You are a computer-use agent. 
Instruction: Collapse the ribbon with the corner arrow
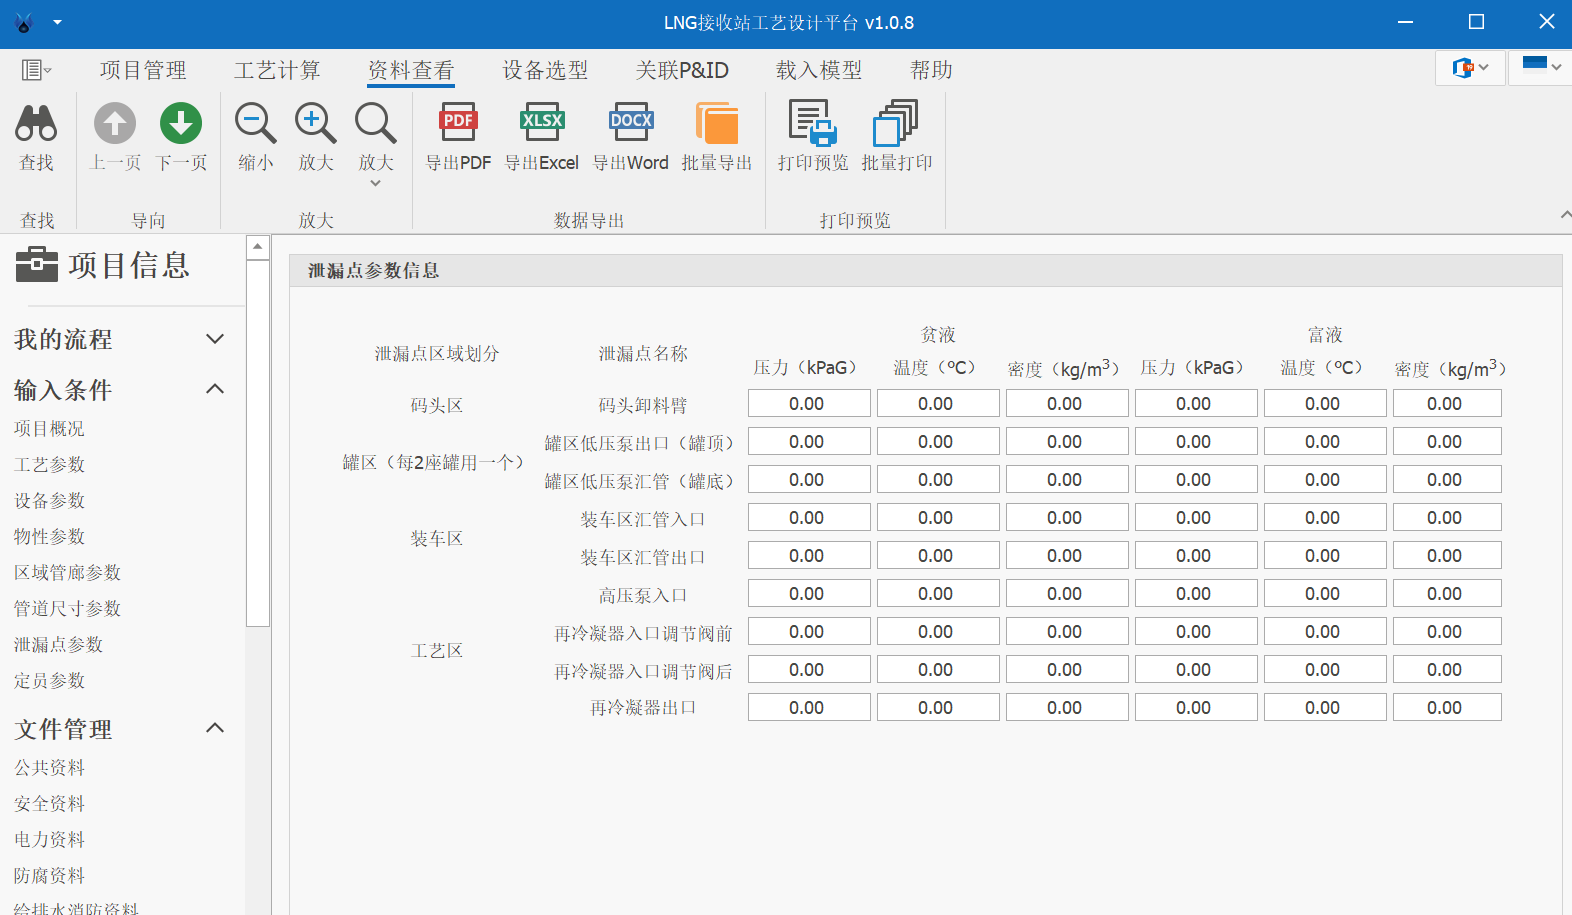coord(1565,215)
